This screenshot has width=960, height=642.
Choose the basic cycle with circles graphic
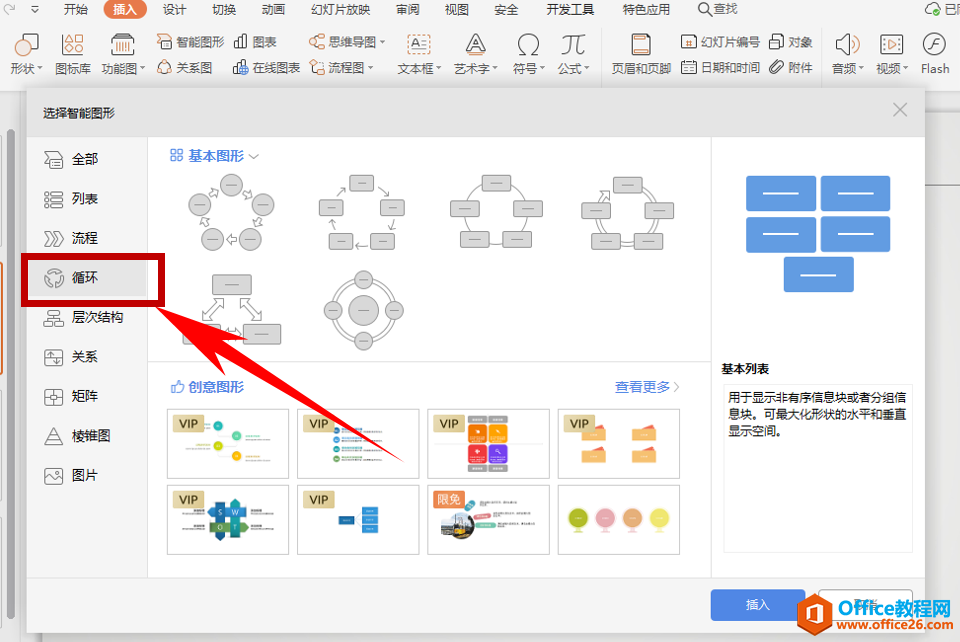(231, 212)
